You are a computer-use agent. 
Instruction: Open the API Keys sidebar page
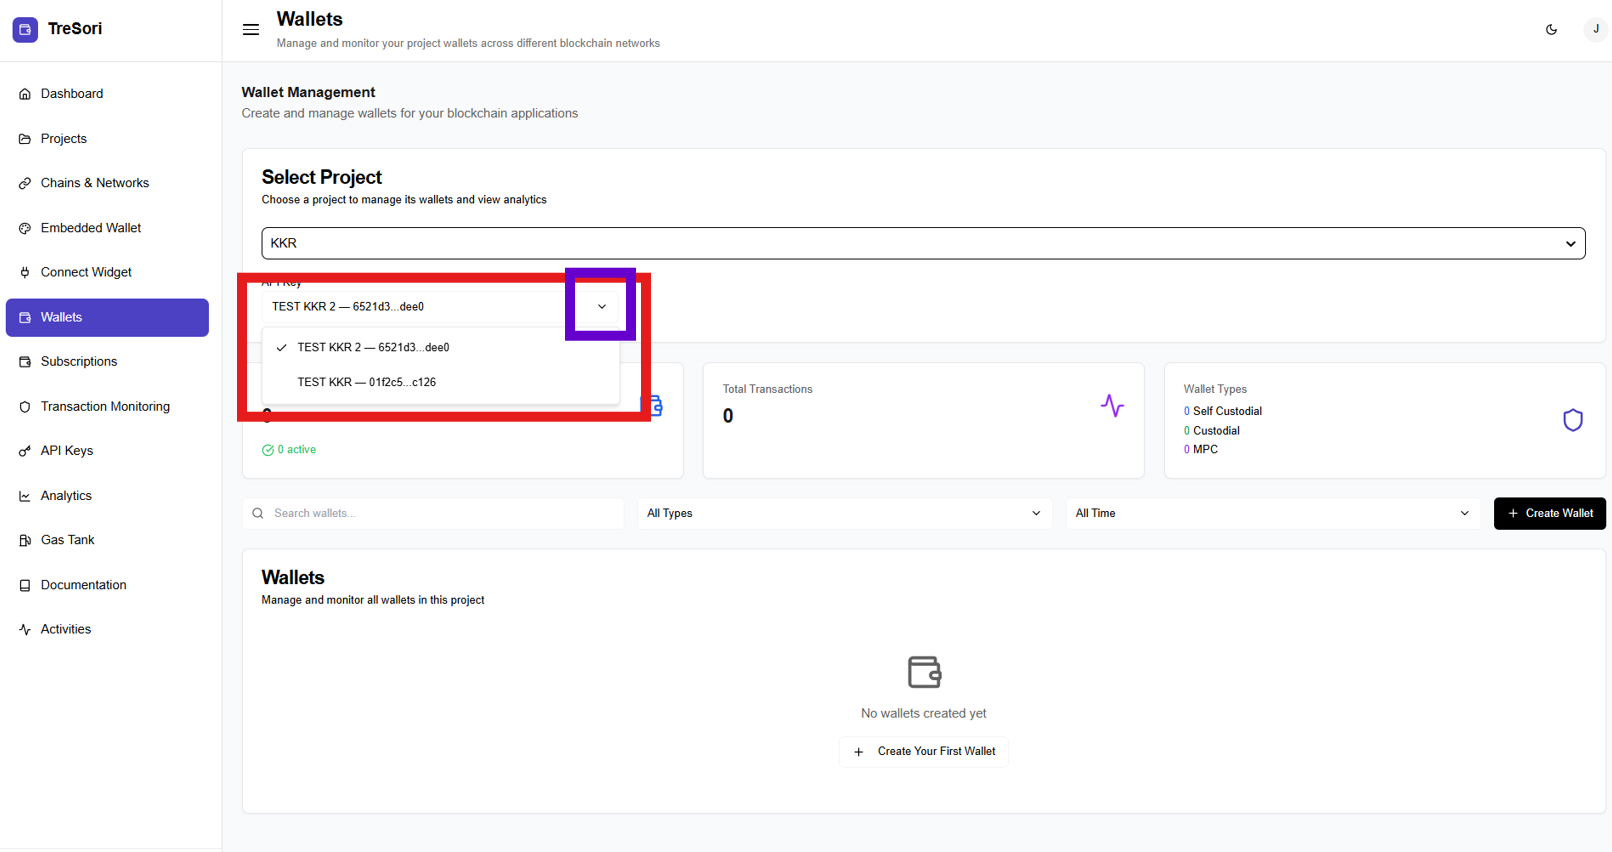(67, 451)
